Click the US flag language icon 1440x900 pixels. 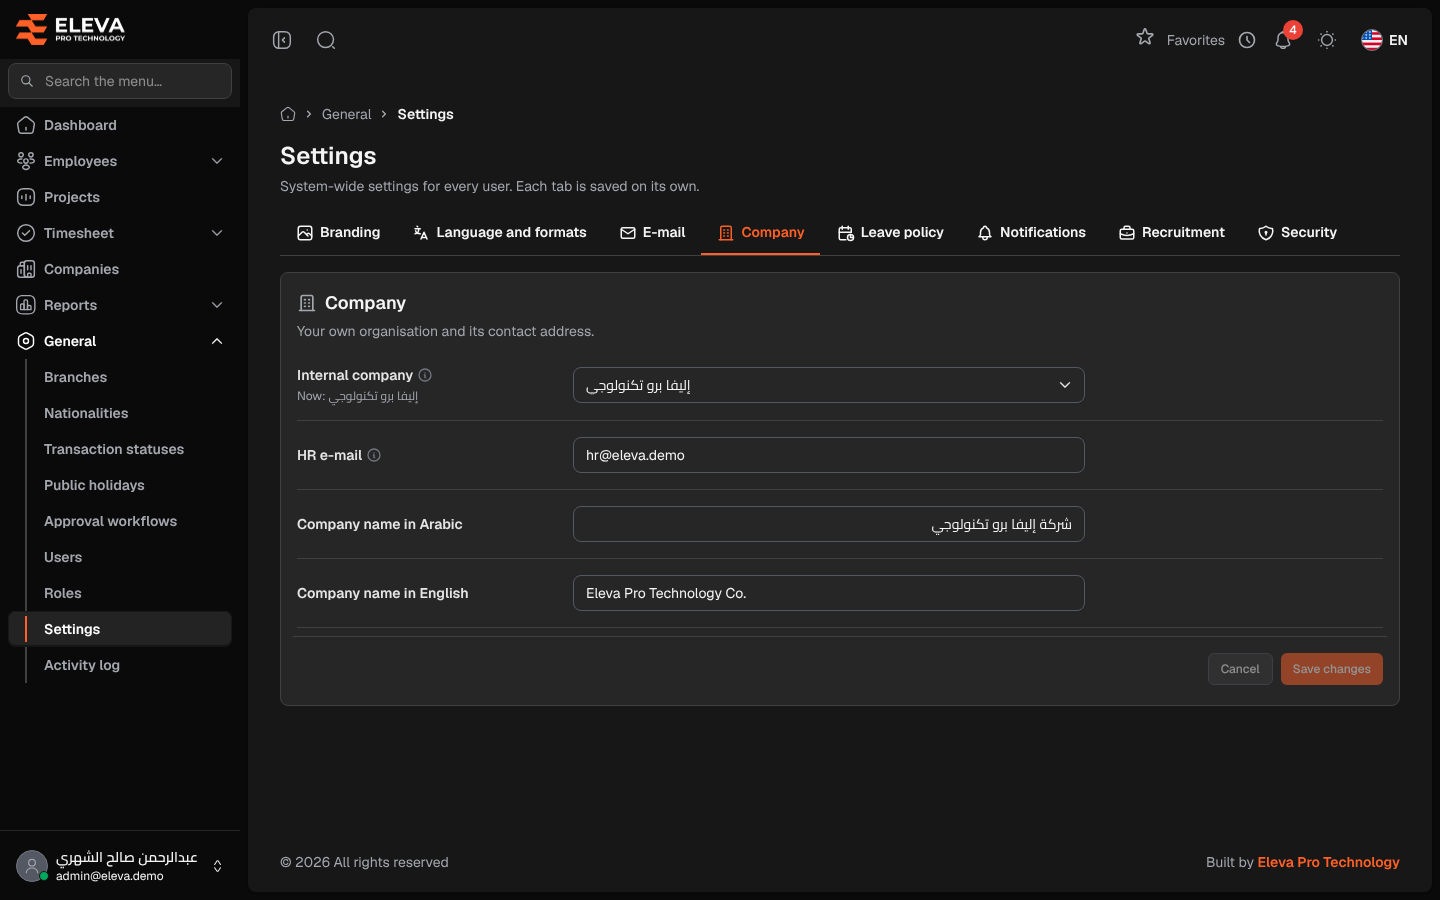(1372, 40)
